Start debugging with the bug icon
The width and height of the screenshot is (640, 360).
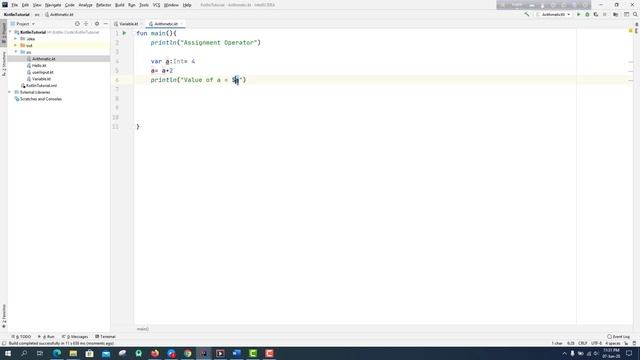coord(587,14)
